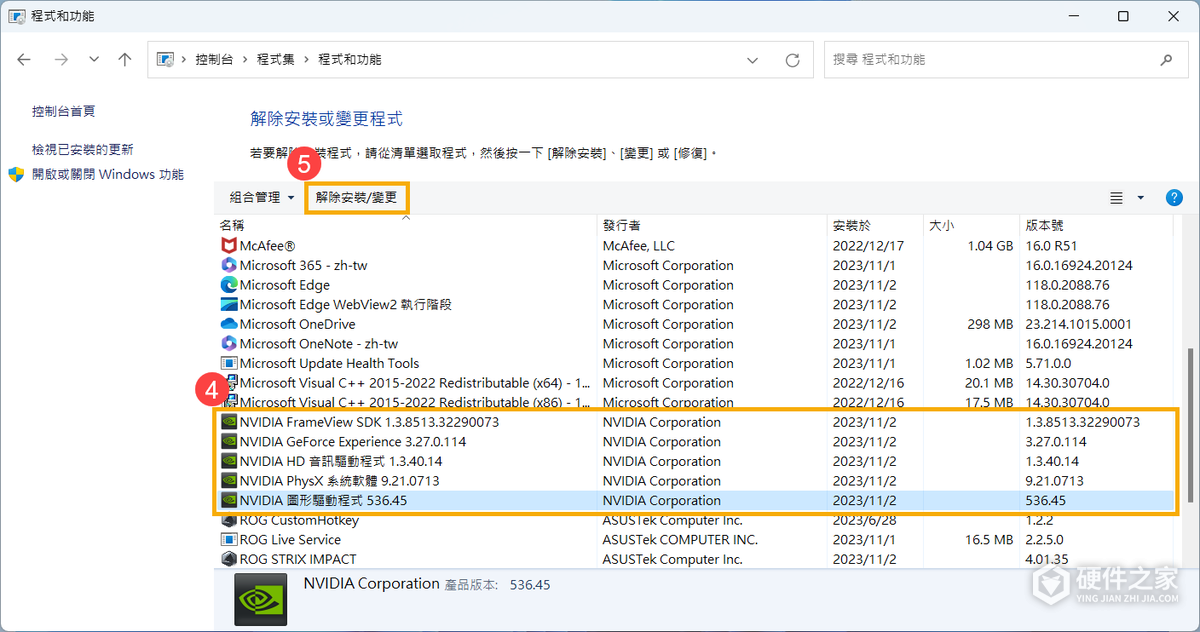This screenshot has width=1200, height=632.
Task: Select Visual C++ 2015-2022 Redistributable (x64) row
Action: click(x=695, y=383)
